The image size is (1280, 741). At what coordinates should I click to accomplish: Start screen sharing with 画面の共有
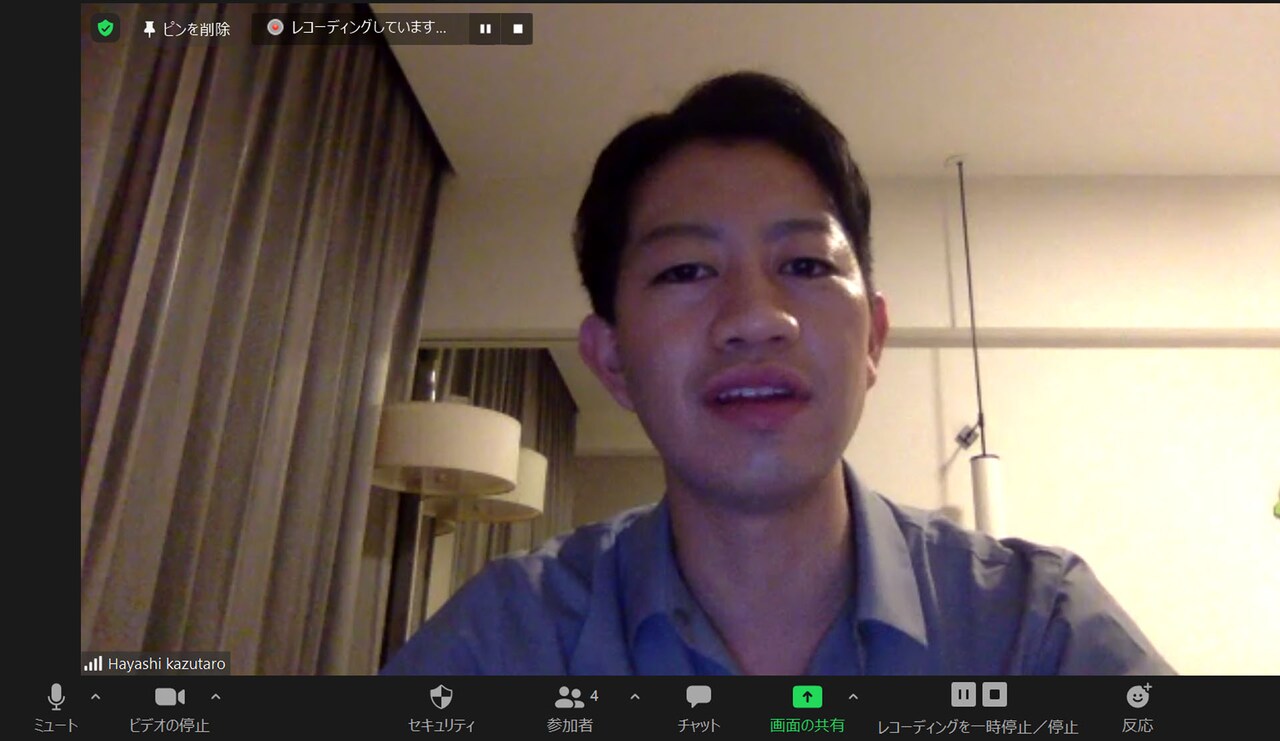tap(807, 706)
